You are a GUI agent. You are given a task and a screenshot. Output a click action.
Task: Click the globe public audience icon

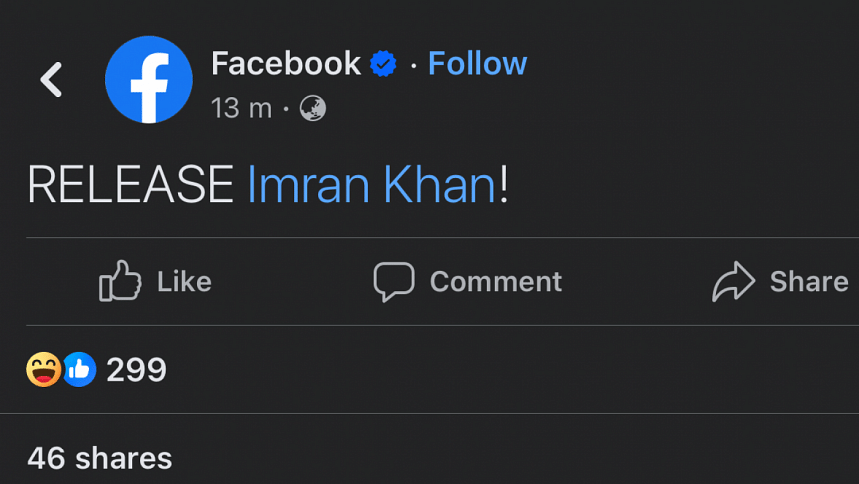[x=313, y=108]
